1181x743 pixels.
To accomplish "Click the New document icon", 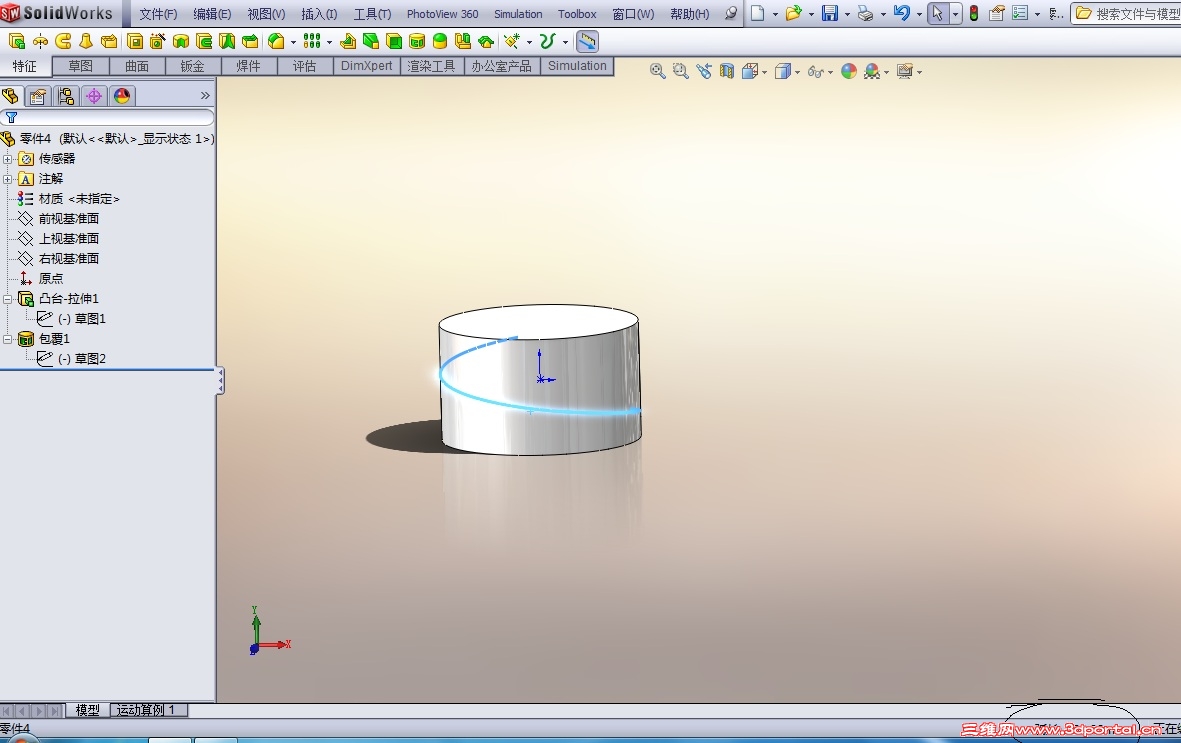I will [758, 13].
